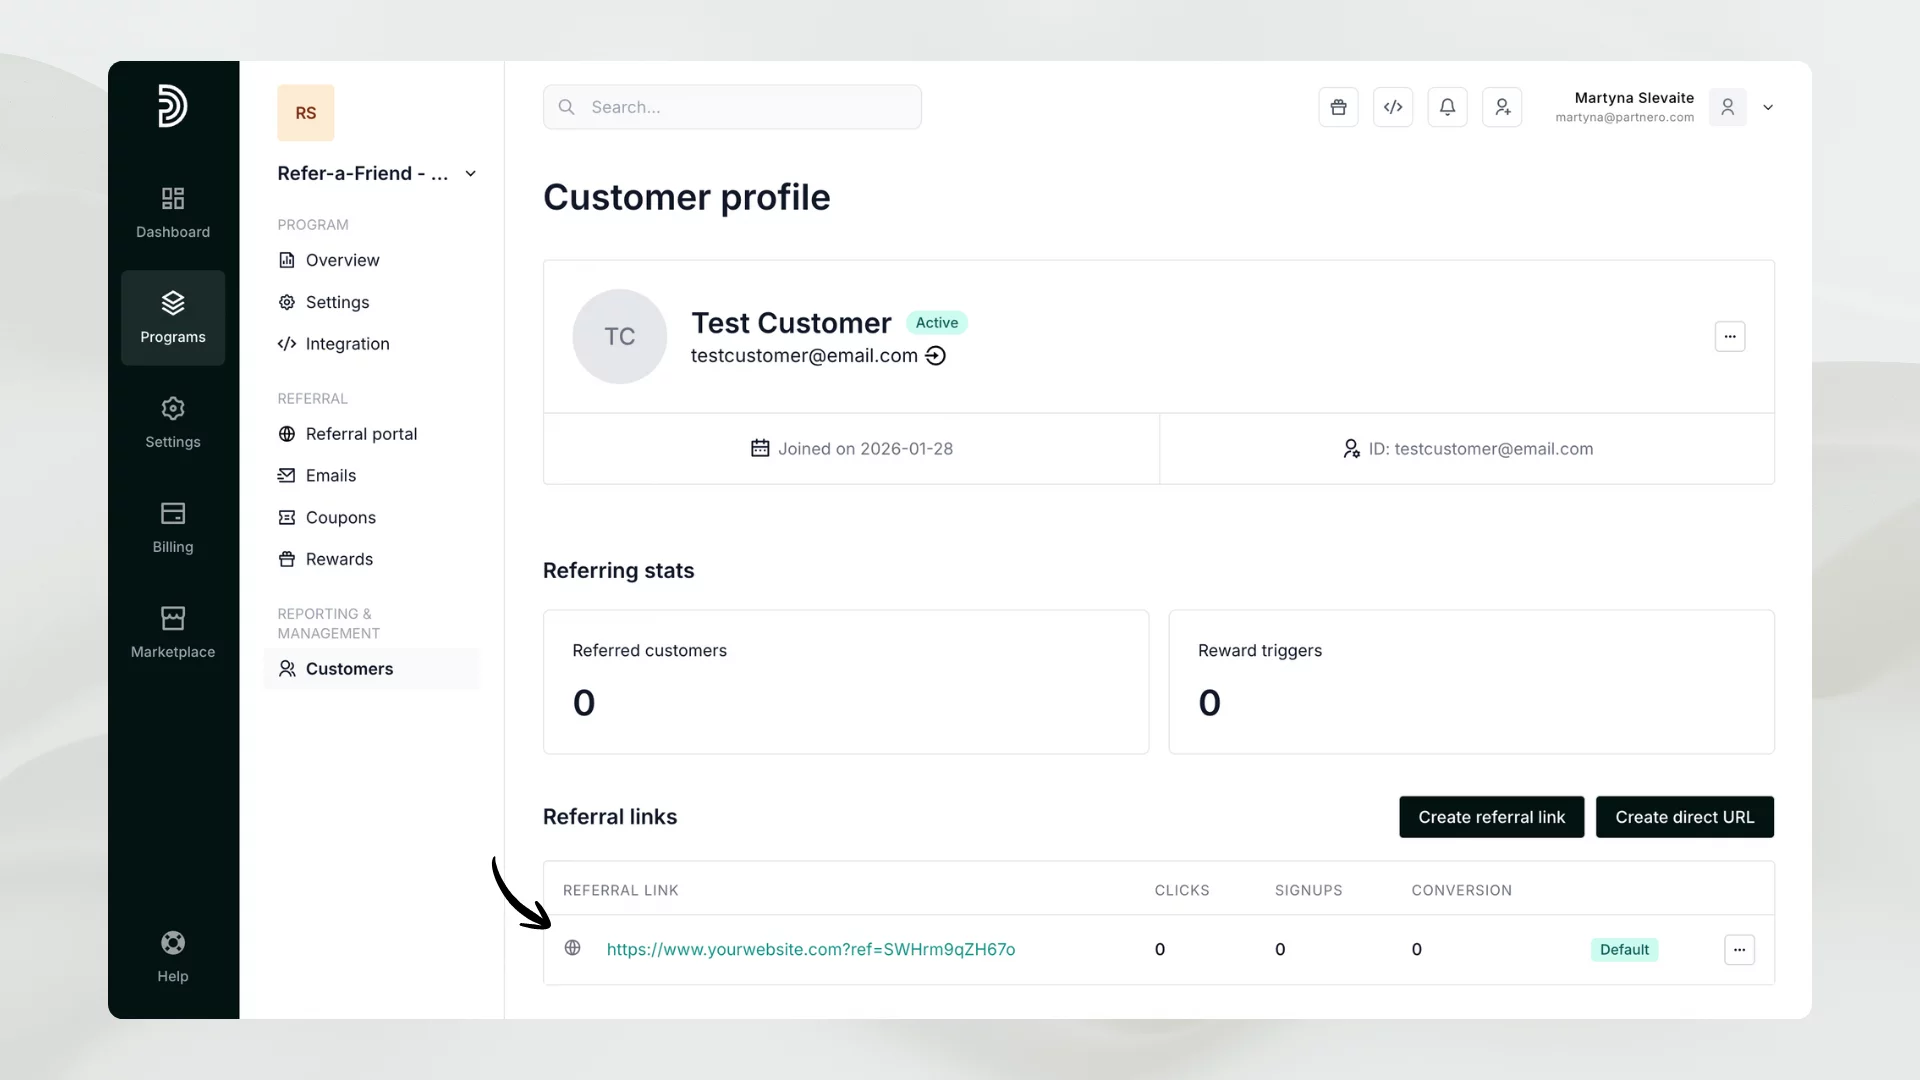Image resolution: width=1920 pixels, height=1080 pixels.
Task: Open the code integration icon in header
Action: pos(1393,107)
